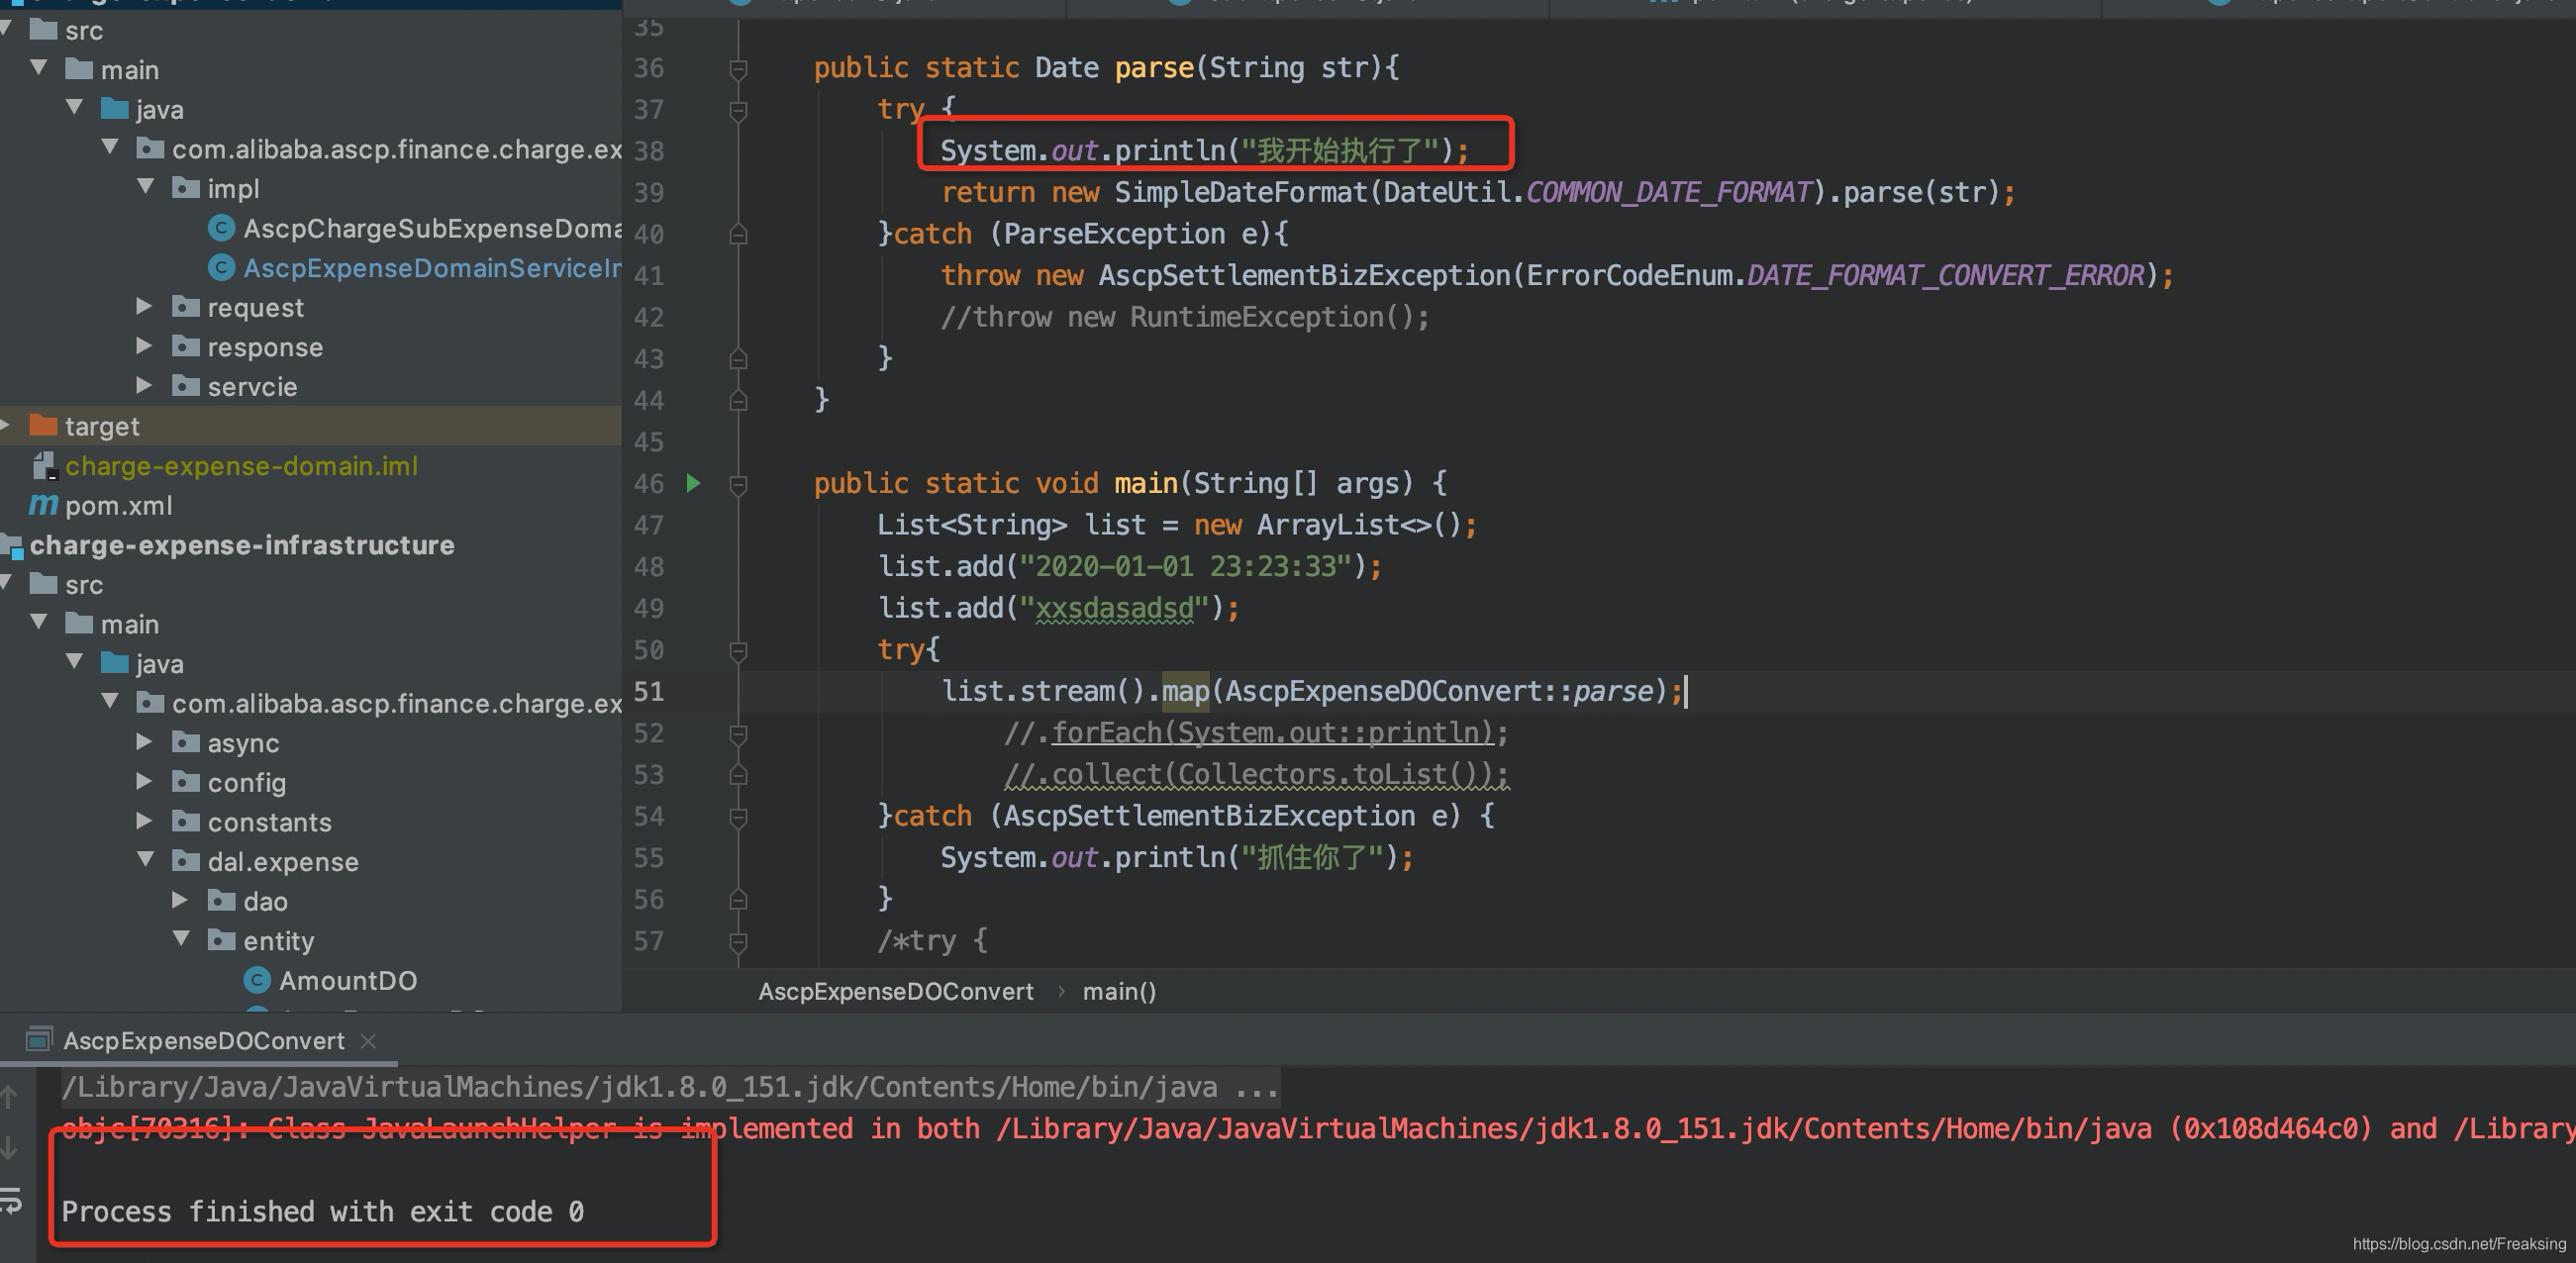Fold parse method at line 36
Screen dimensions: 2576x1263
738,69
